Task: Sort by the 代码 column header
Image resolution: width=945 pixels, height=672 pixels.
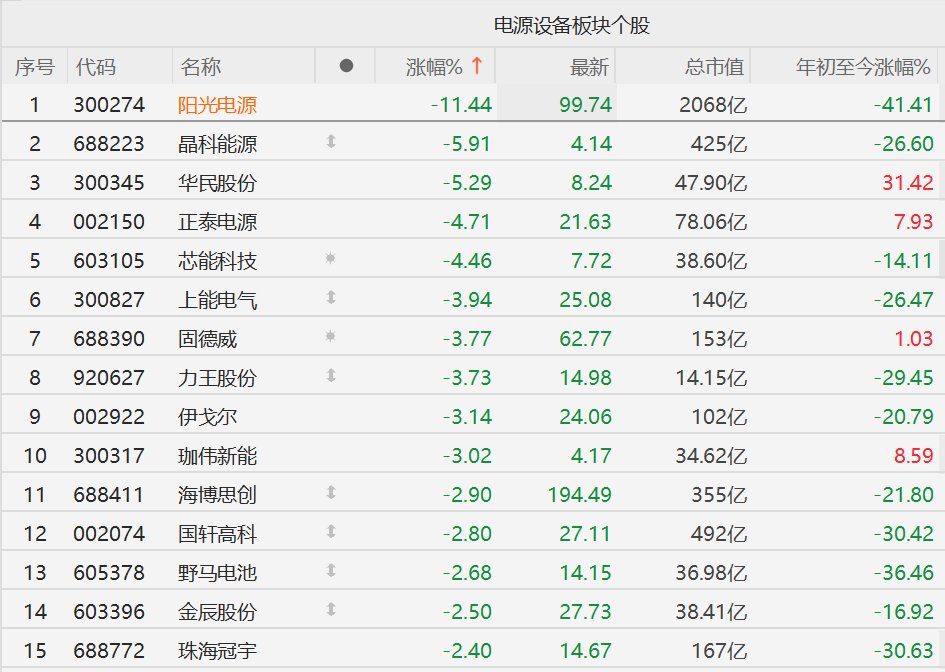Action: pos(95,66)
